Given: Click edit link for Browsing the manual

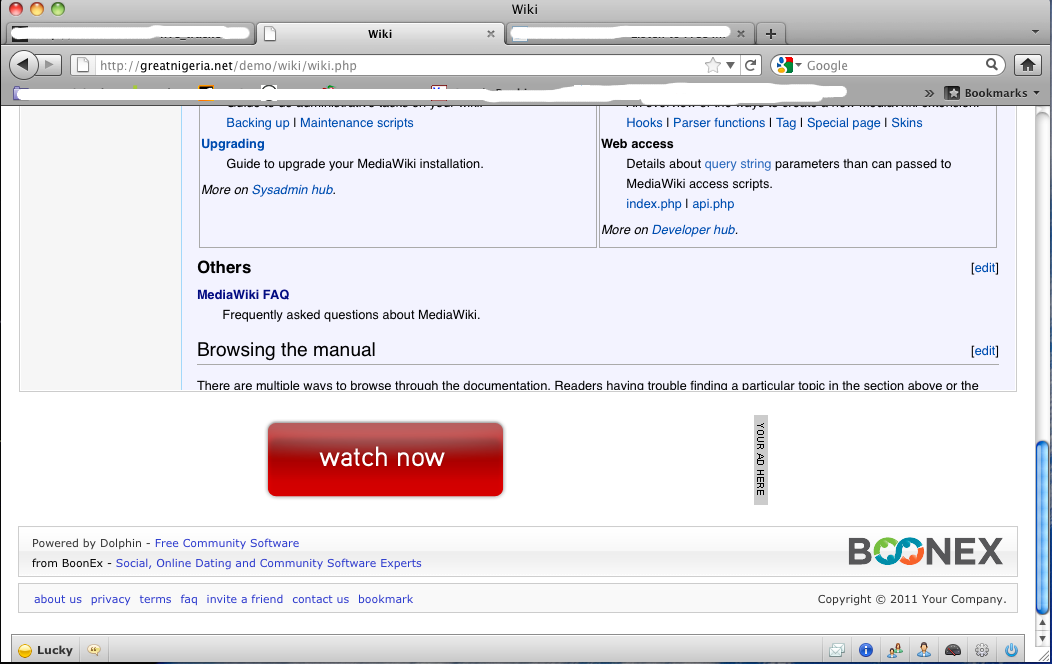Looking at the screenshot, I should click(985, 351).
